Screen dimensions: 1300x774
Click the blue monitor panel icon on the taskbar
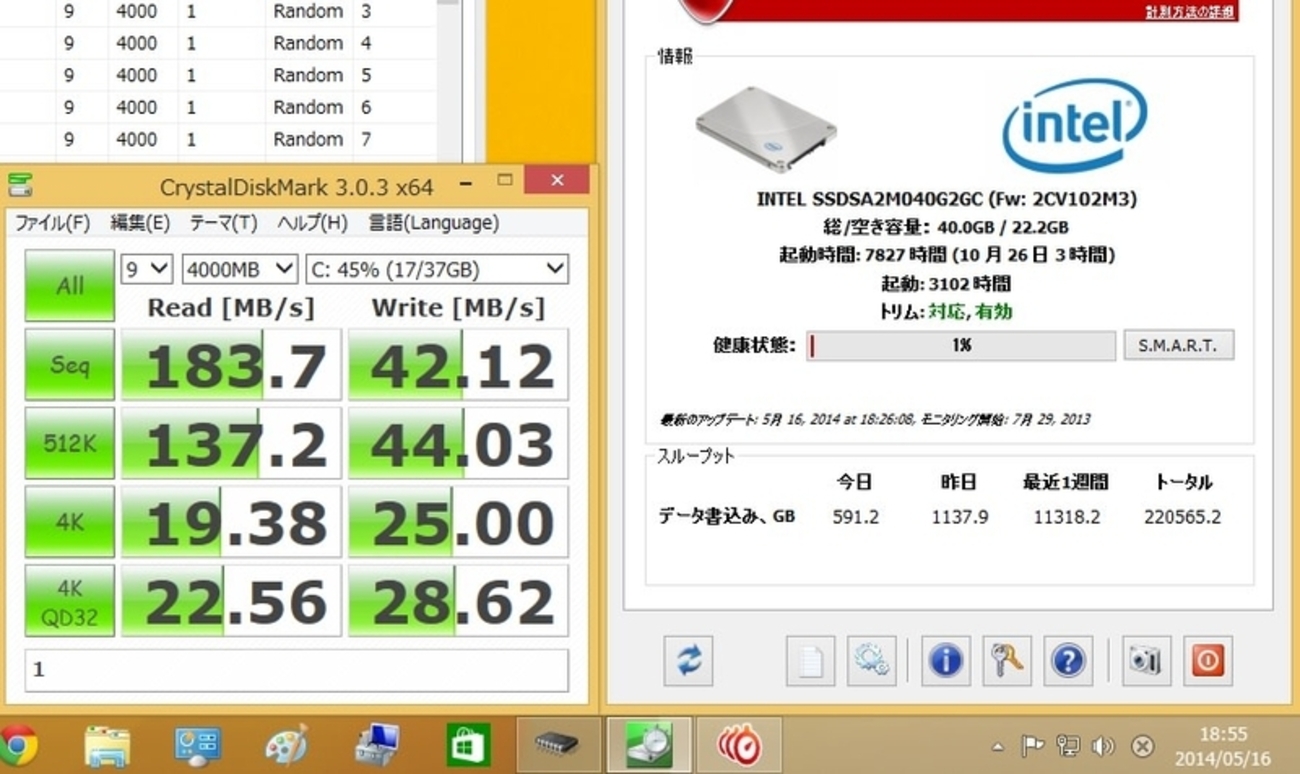pos(197,745)
